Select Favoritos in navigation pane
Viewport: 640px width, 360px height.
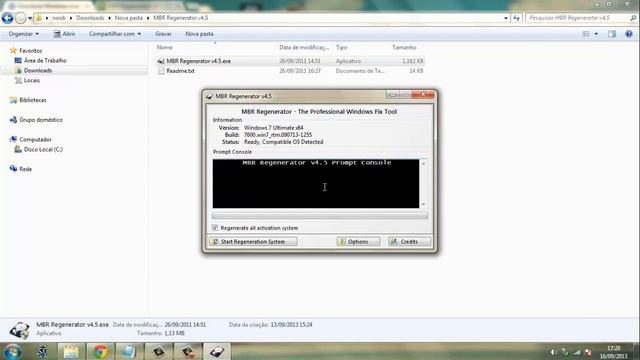31,51
